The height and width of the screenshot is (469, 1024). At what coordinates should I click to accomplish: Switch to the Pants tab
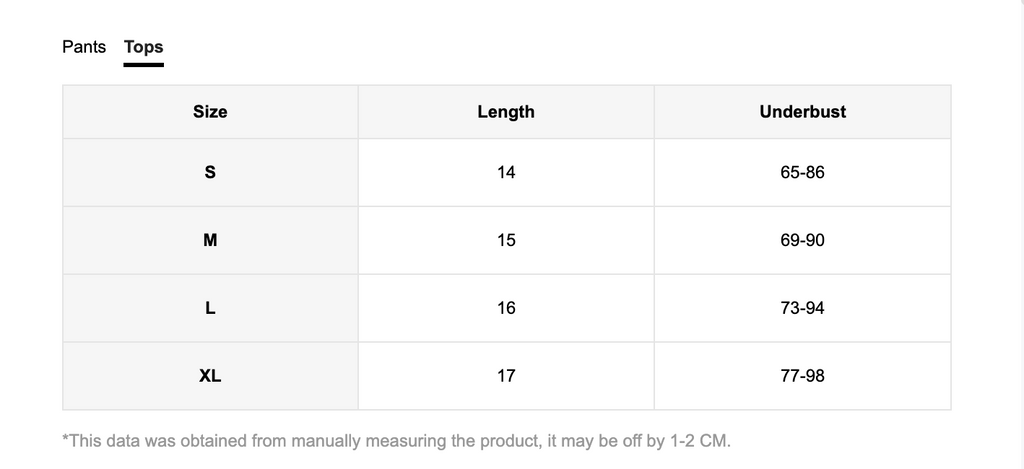click(x=84, y=47)
